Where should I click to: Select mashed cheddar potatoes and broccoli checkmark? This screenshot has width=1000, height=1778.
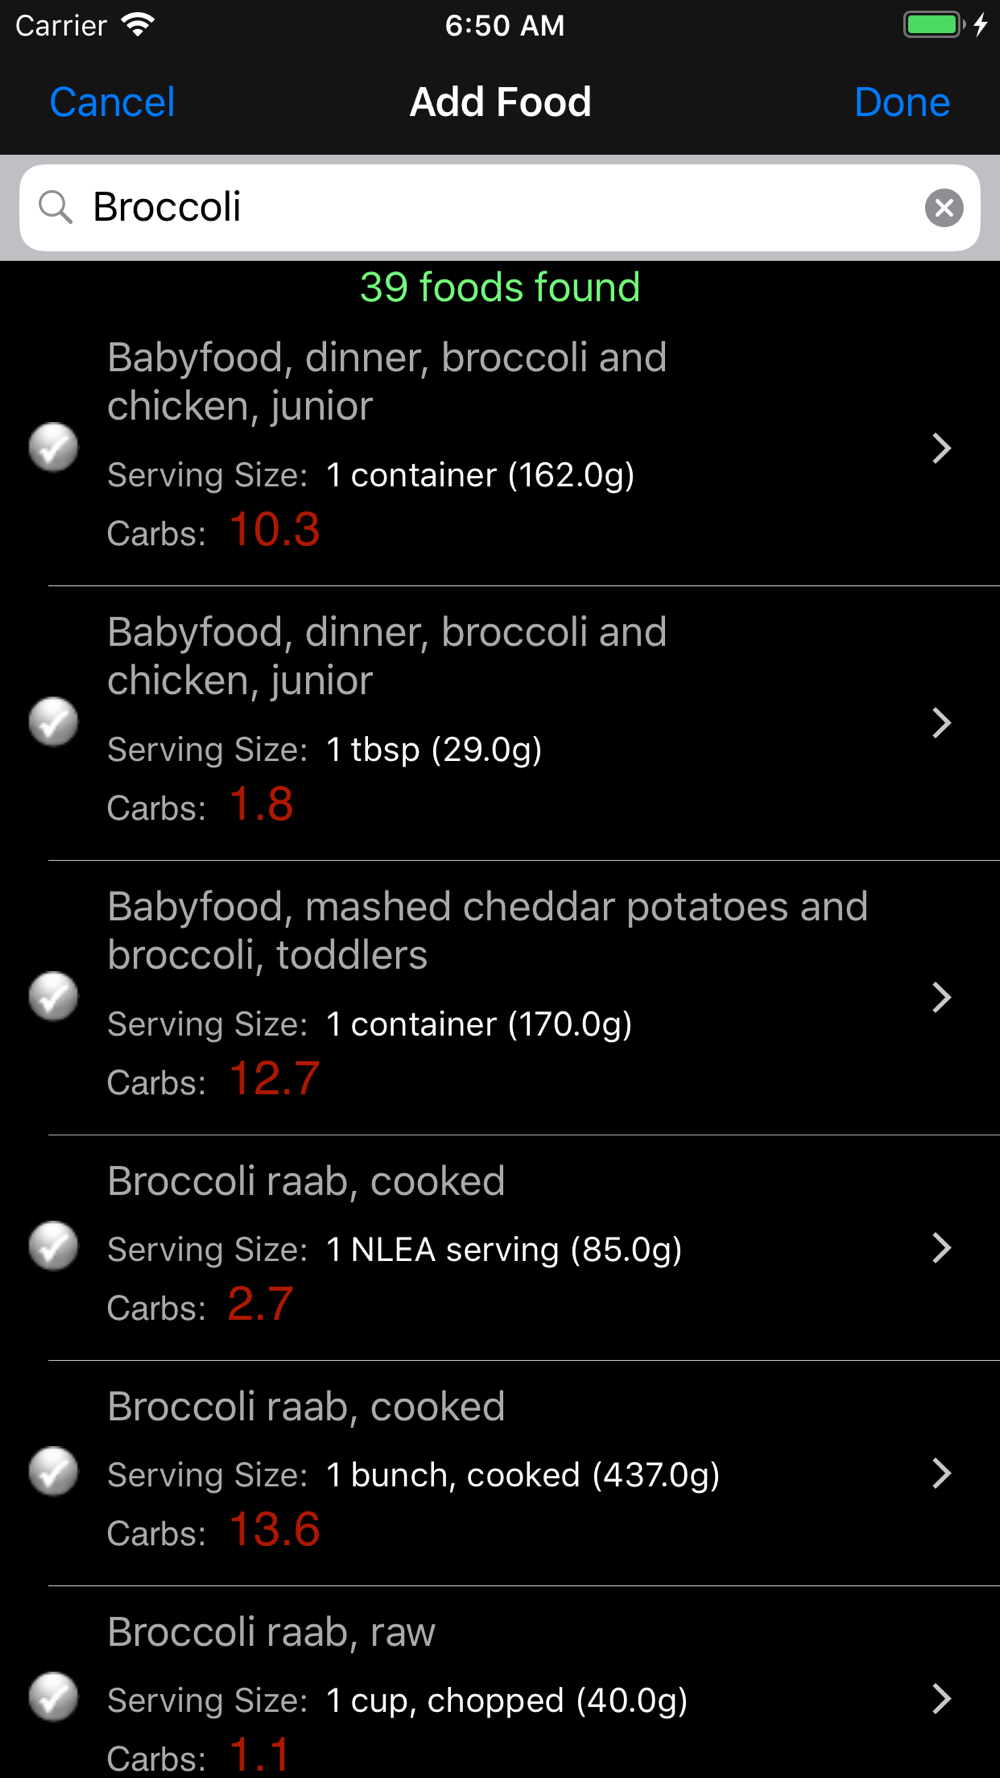tap(54, 996)
